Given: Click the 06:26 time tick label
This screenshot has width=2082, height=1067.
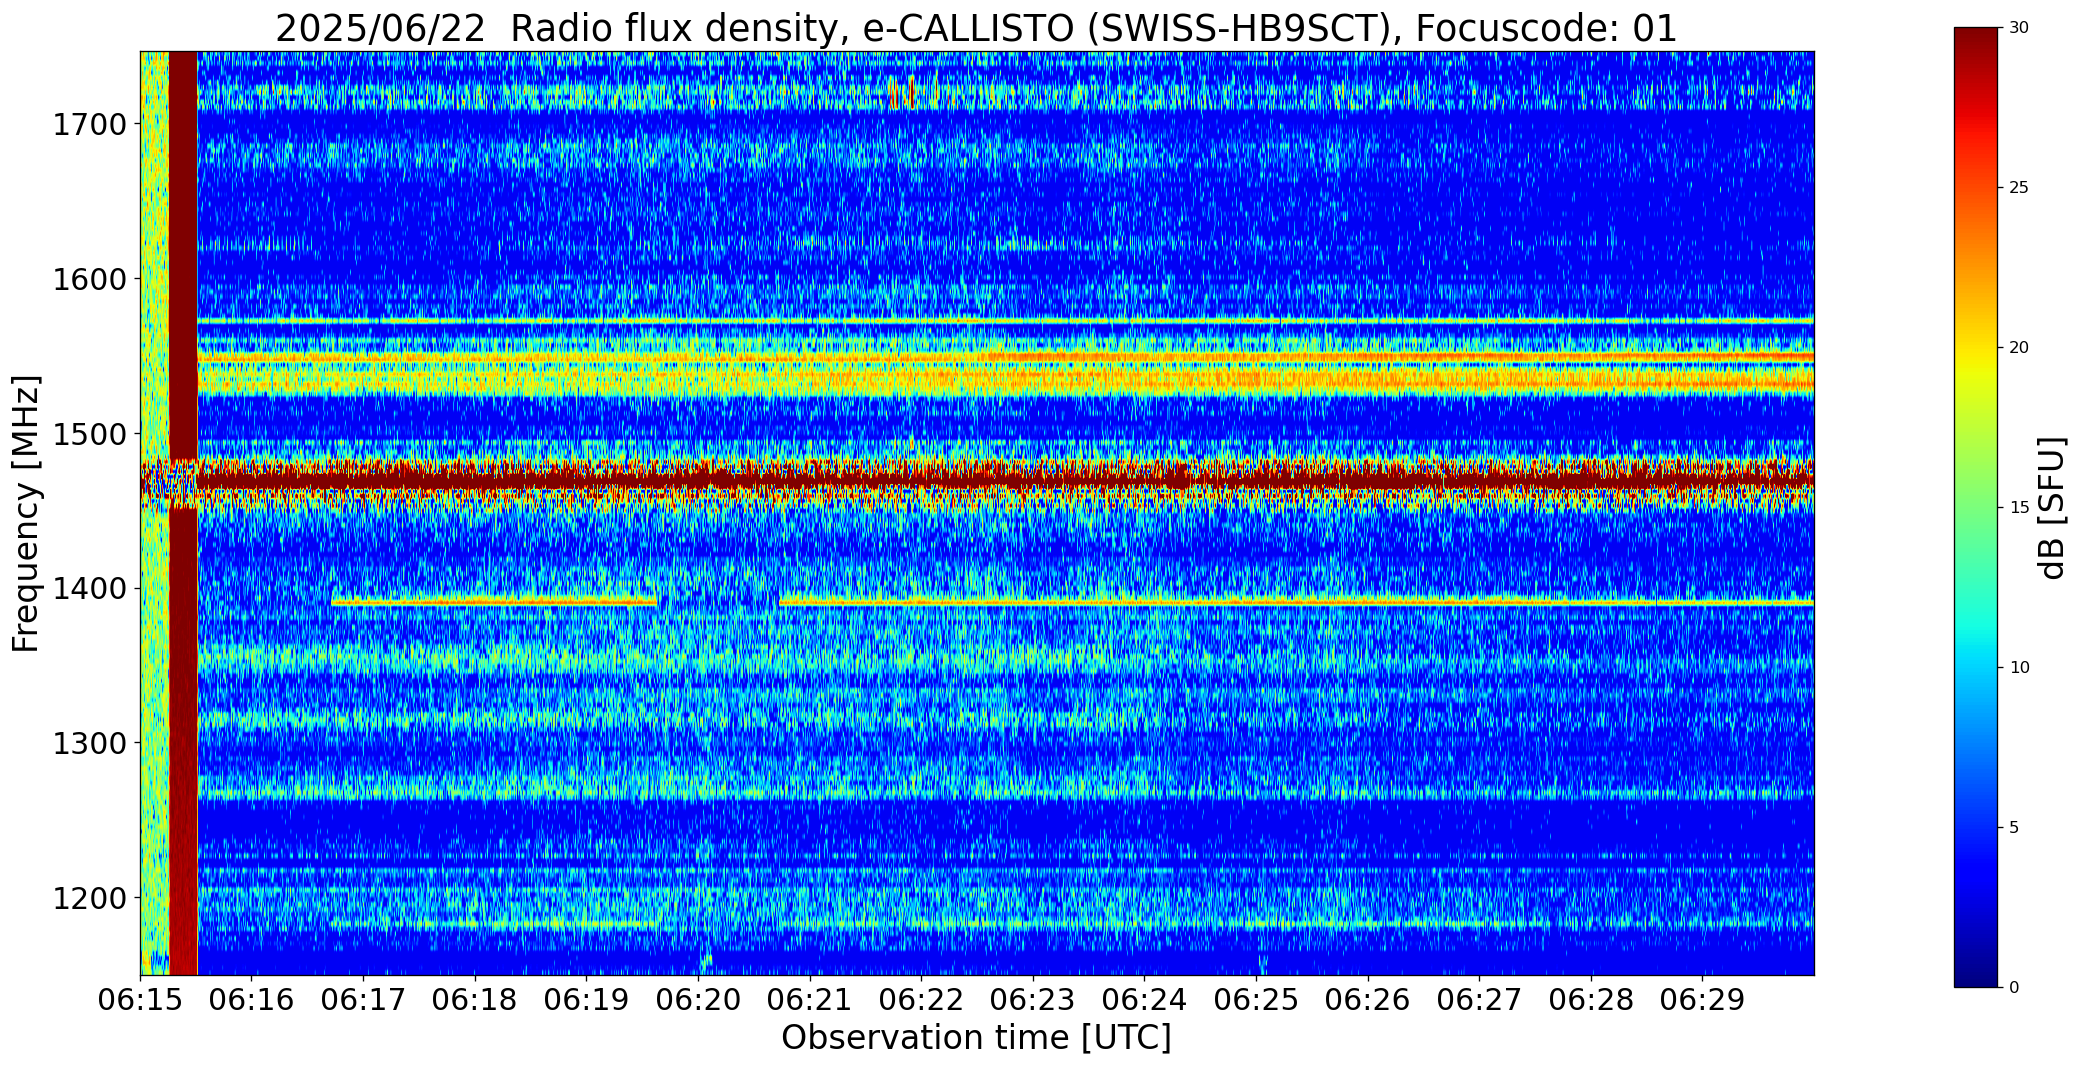Looking at the screenshot, I should tap(1368, 1000).
